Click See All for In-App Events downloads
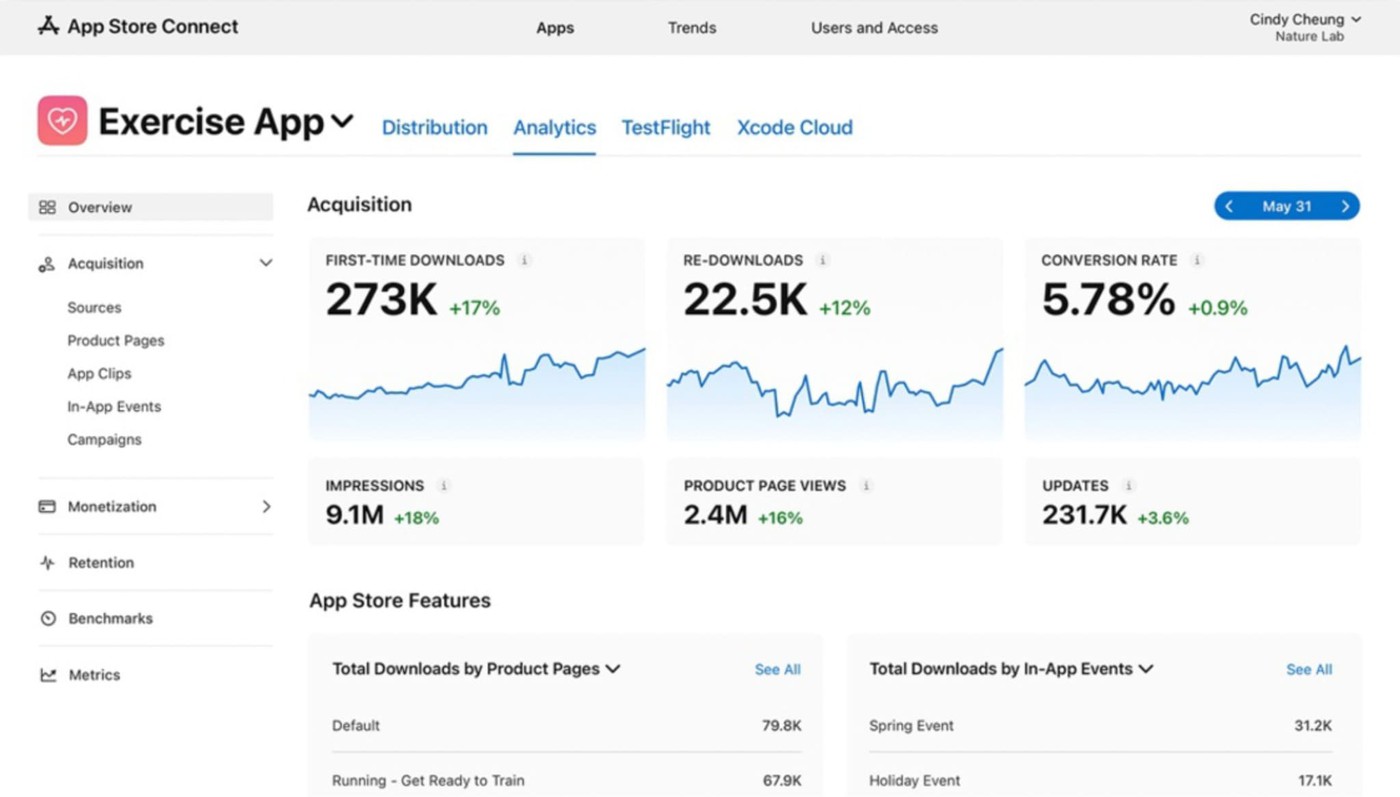The image size is (1400, 797). tap(1309, 670)
